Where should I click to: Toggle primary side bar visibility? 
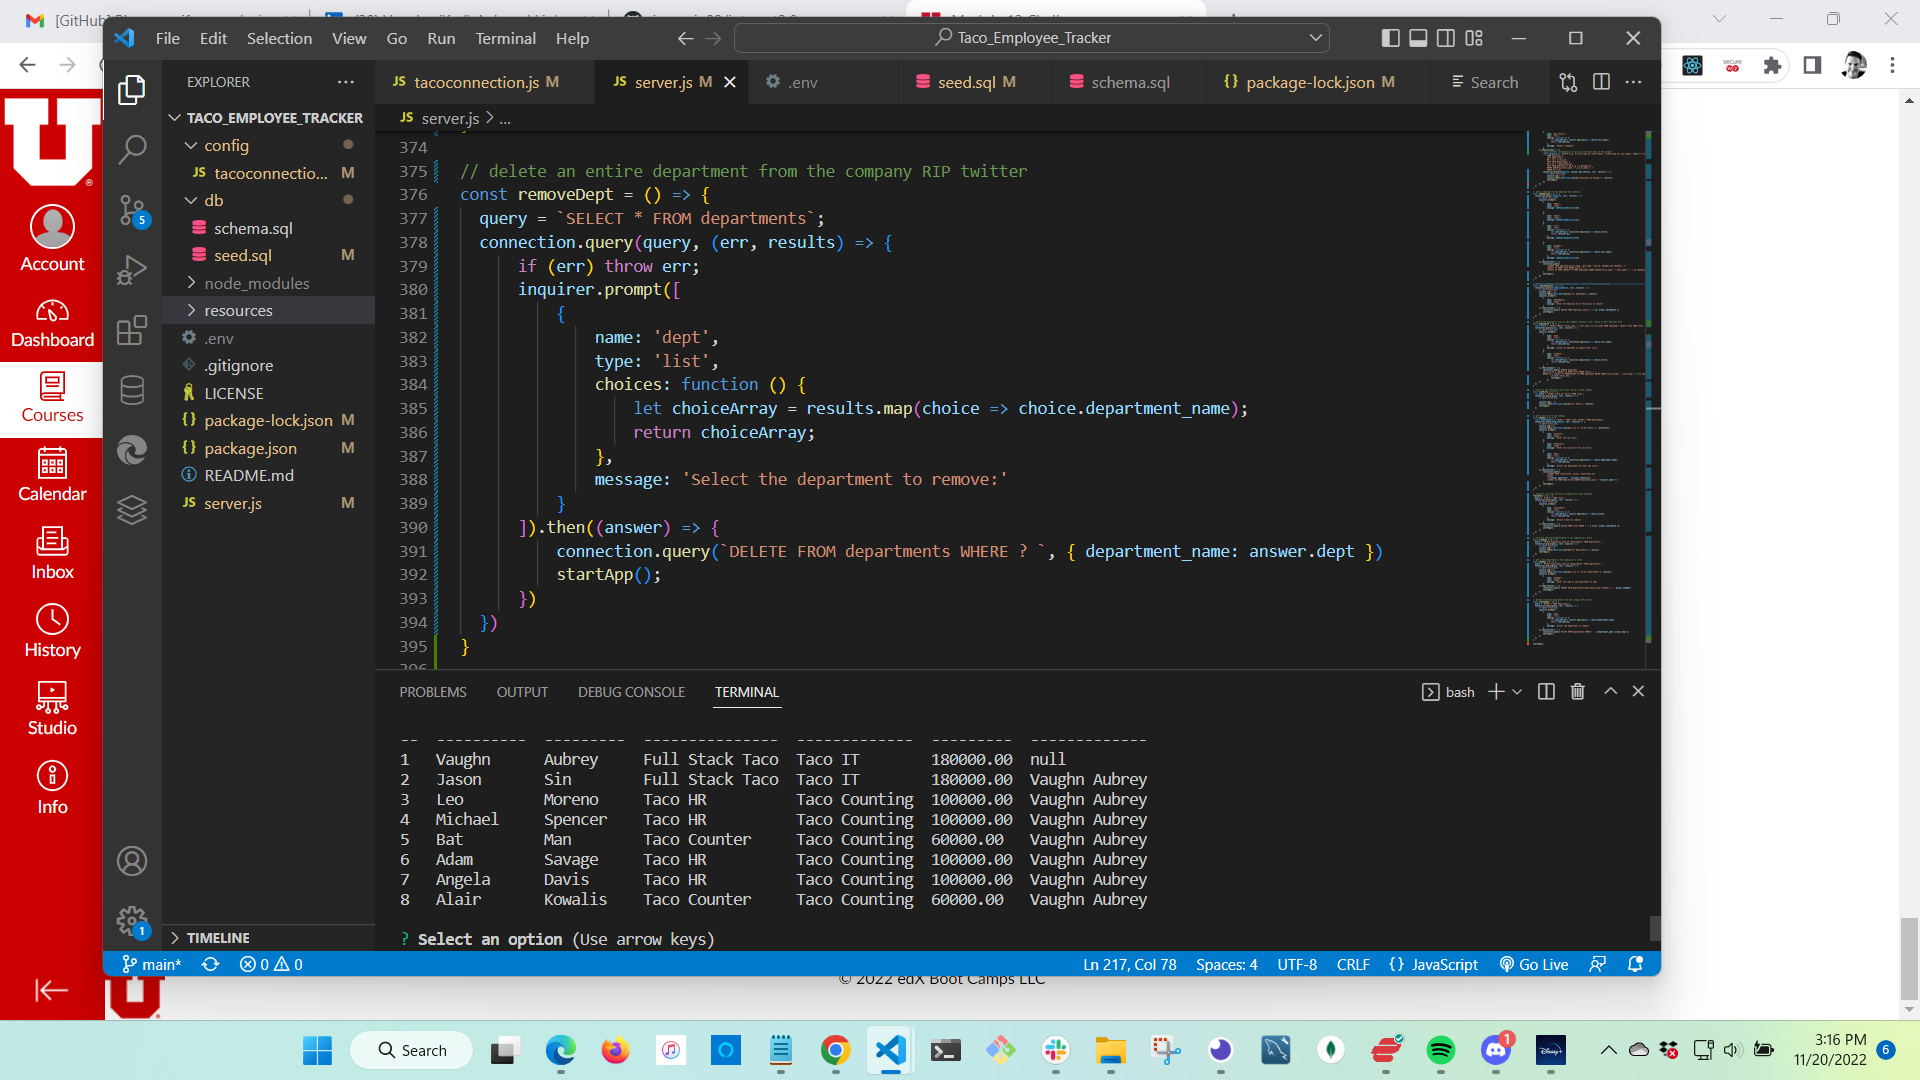point(1390,38)
